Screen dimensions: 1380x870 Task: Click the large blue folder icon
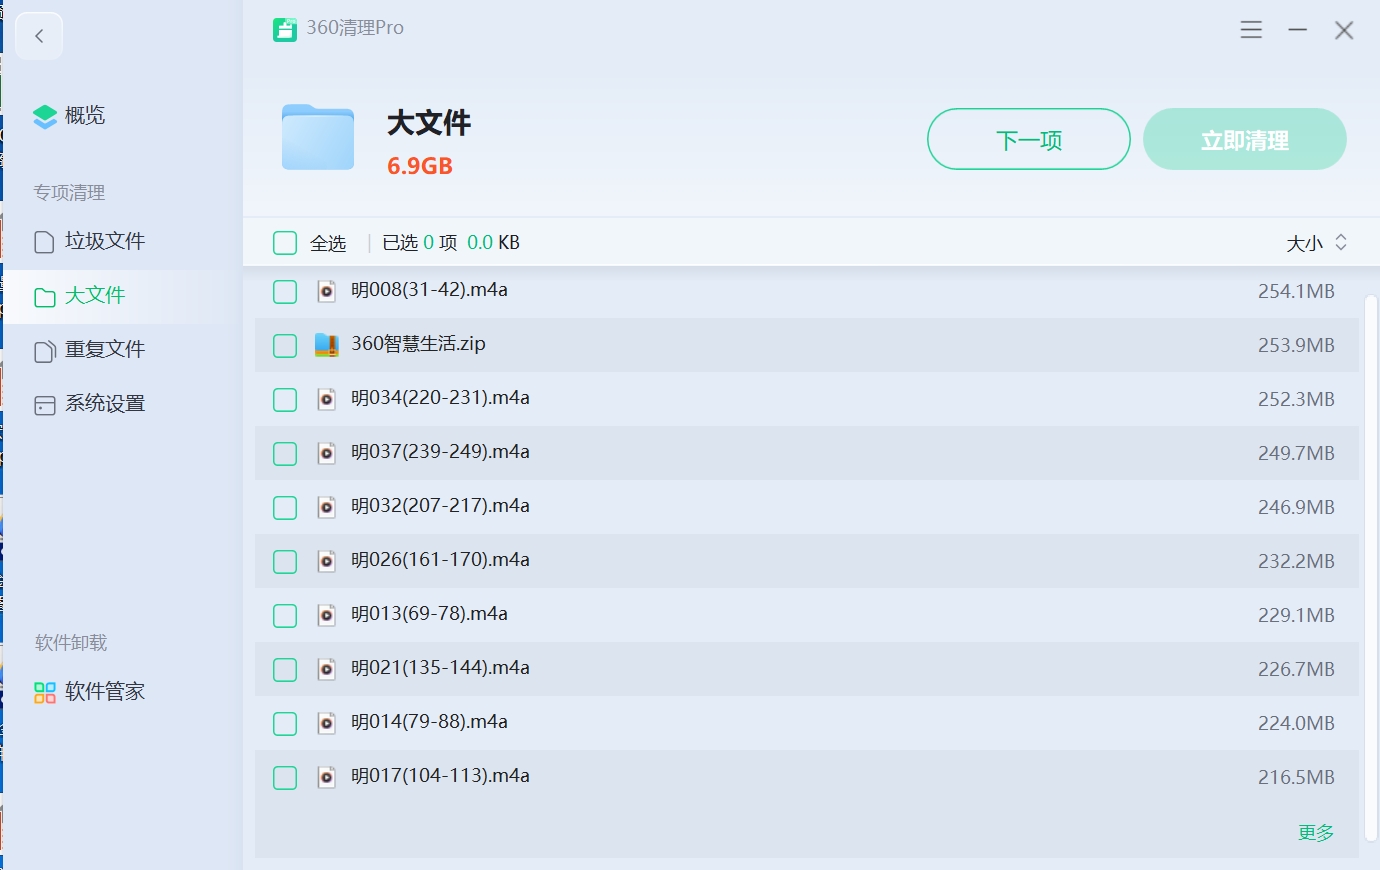(x=318, y=137)
